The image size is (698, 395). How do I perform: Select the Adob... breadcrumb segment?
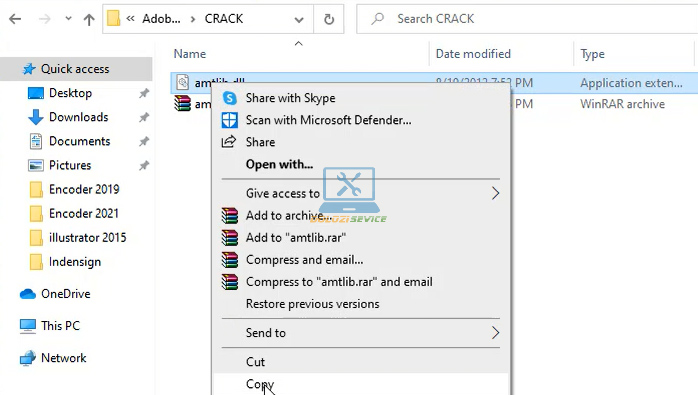coord(161,19)
